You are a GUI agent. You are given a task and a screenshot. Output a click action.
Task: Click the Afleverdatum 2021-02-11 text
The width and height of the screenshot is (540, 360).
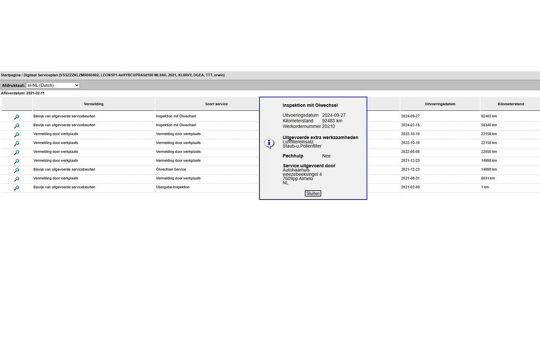[x=22, y=93]
